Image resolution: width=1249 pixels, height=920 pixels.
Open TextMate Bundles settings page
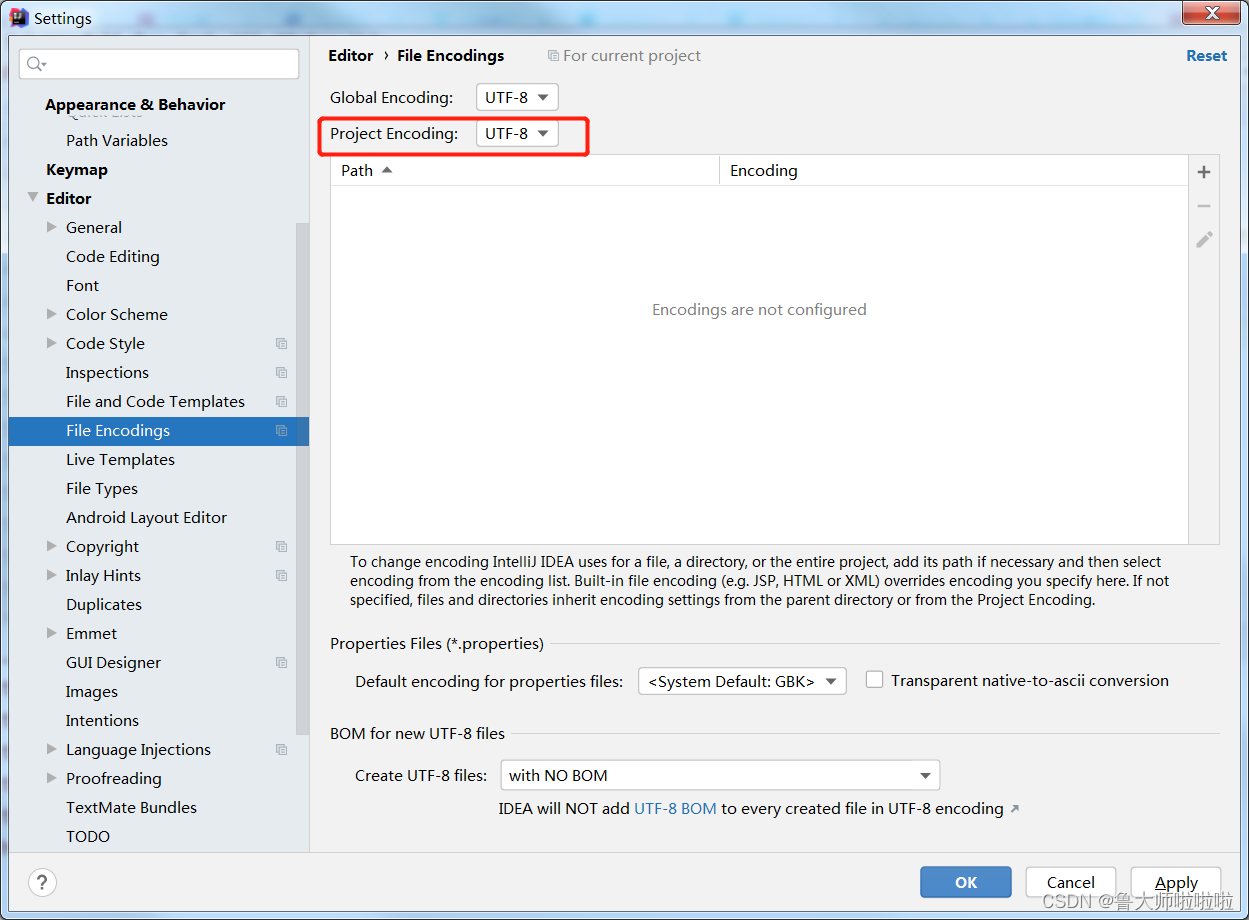tap(131, 807)
